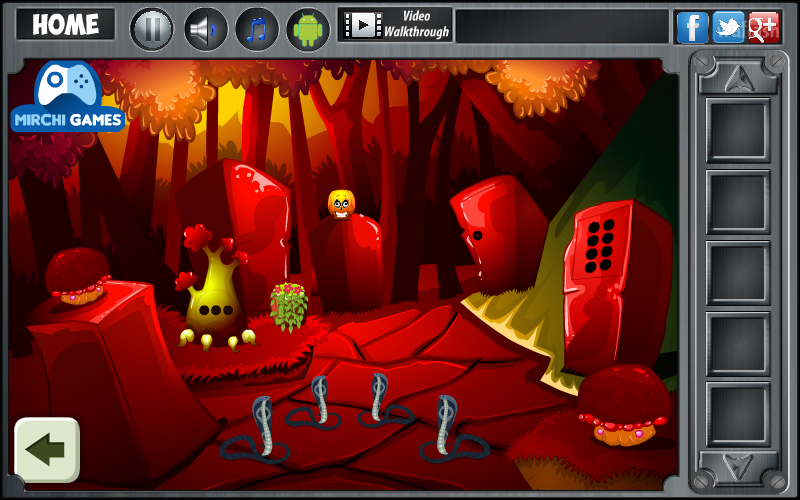Click the single hole on the leaning stone
The image size is (800, 500).
tap(477, 235)
